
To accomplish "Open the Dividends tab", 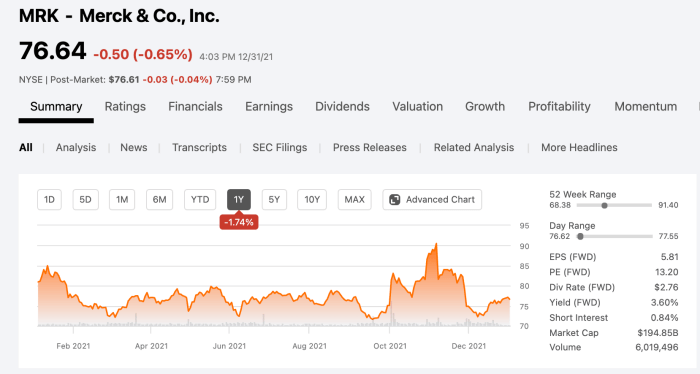I will coord(342,107).
